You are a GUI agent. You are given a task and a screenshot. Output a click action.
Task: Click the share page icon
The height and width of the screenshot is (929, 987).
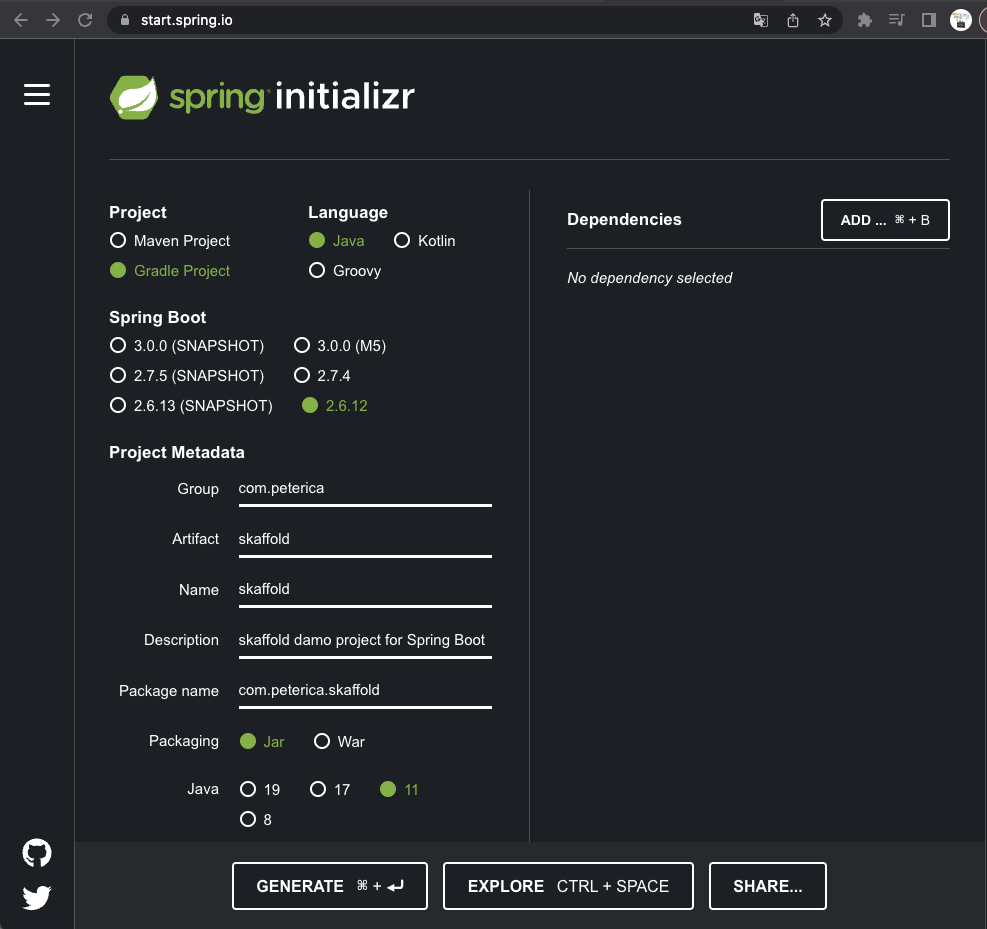[x=793, y=20]
